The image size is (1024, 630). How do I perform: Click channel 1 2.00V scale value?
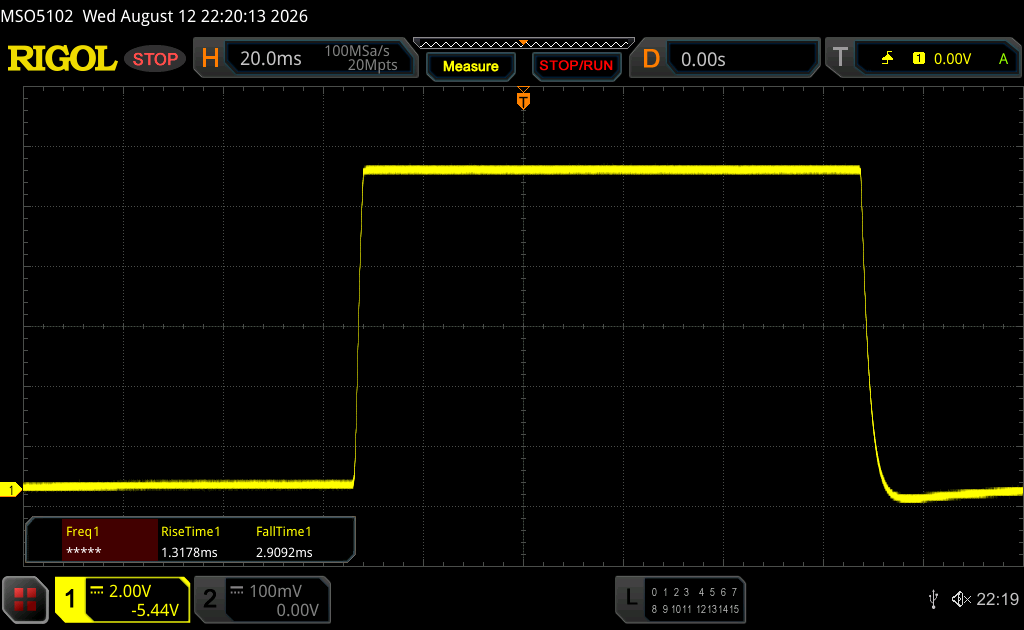coord(130,591)
